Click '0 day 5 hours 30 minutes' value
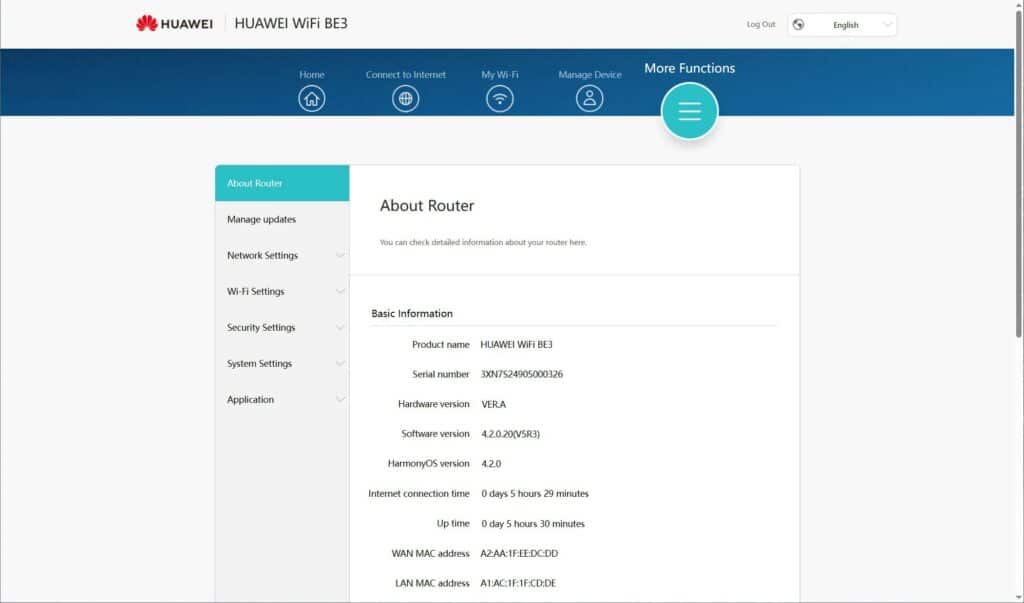1024x603 pixels. click(x=533, y=524)
